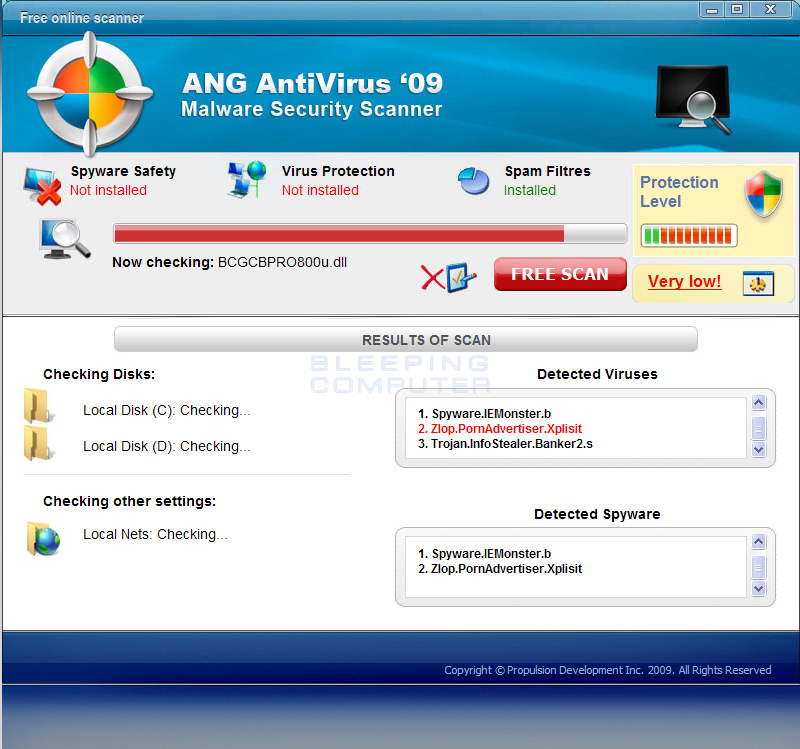Click the RESULTS OF SCAN header bar
This screenshot has height=749, width=800.
click(x=406, y=339)
